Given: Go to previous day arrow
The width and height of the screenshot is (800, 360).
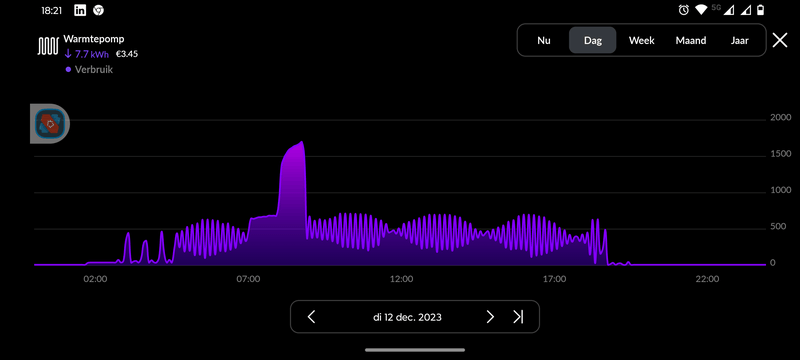Looking at the screenshot, I should tap(312, 317).
